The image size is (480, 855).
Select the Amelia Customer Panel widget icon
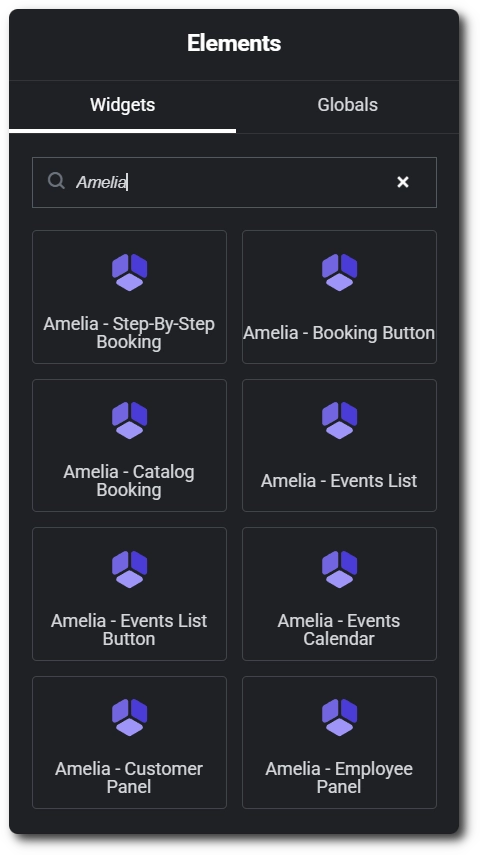[129, 718]
